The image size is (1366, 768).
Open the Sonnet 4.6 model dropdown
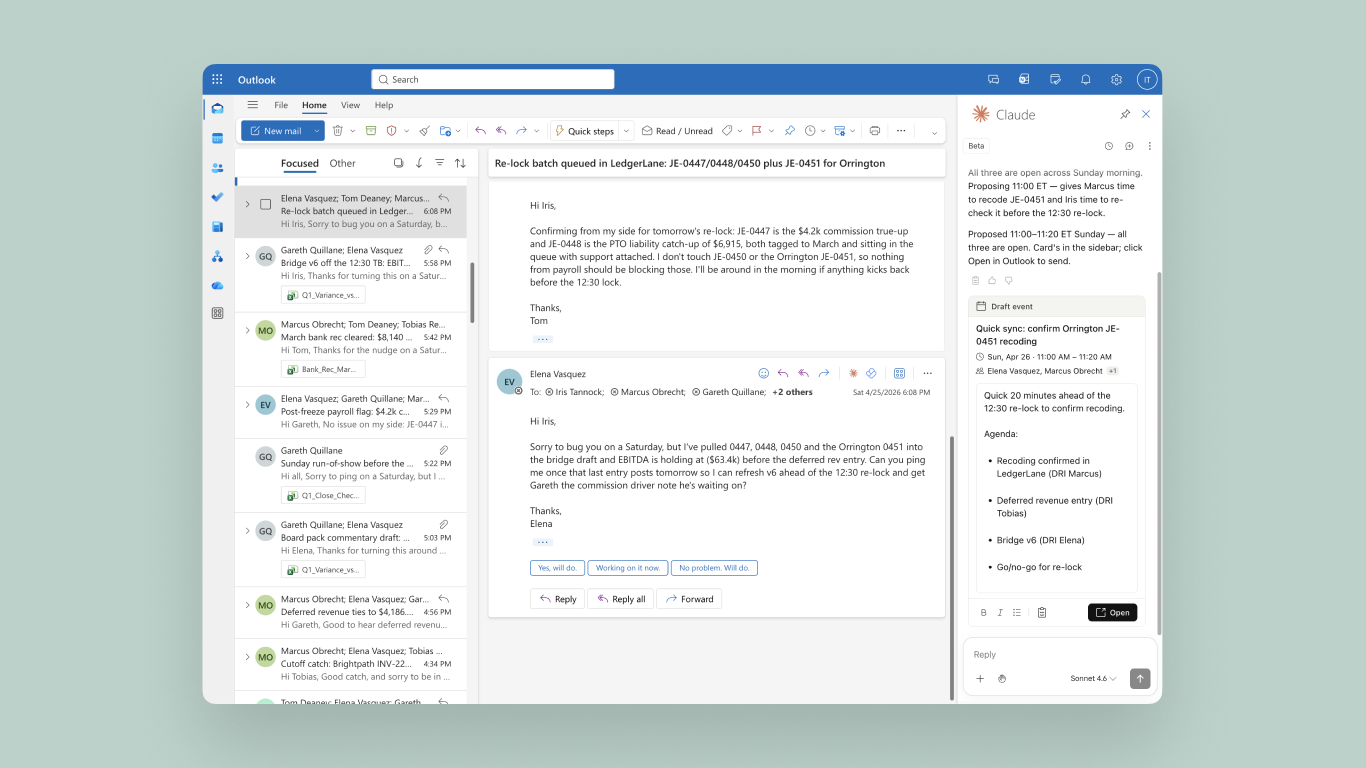[1093, 679]
